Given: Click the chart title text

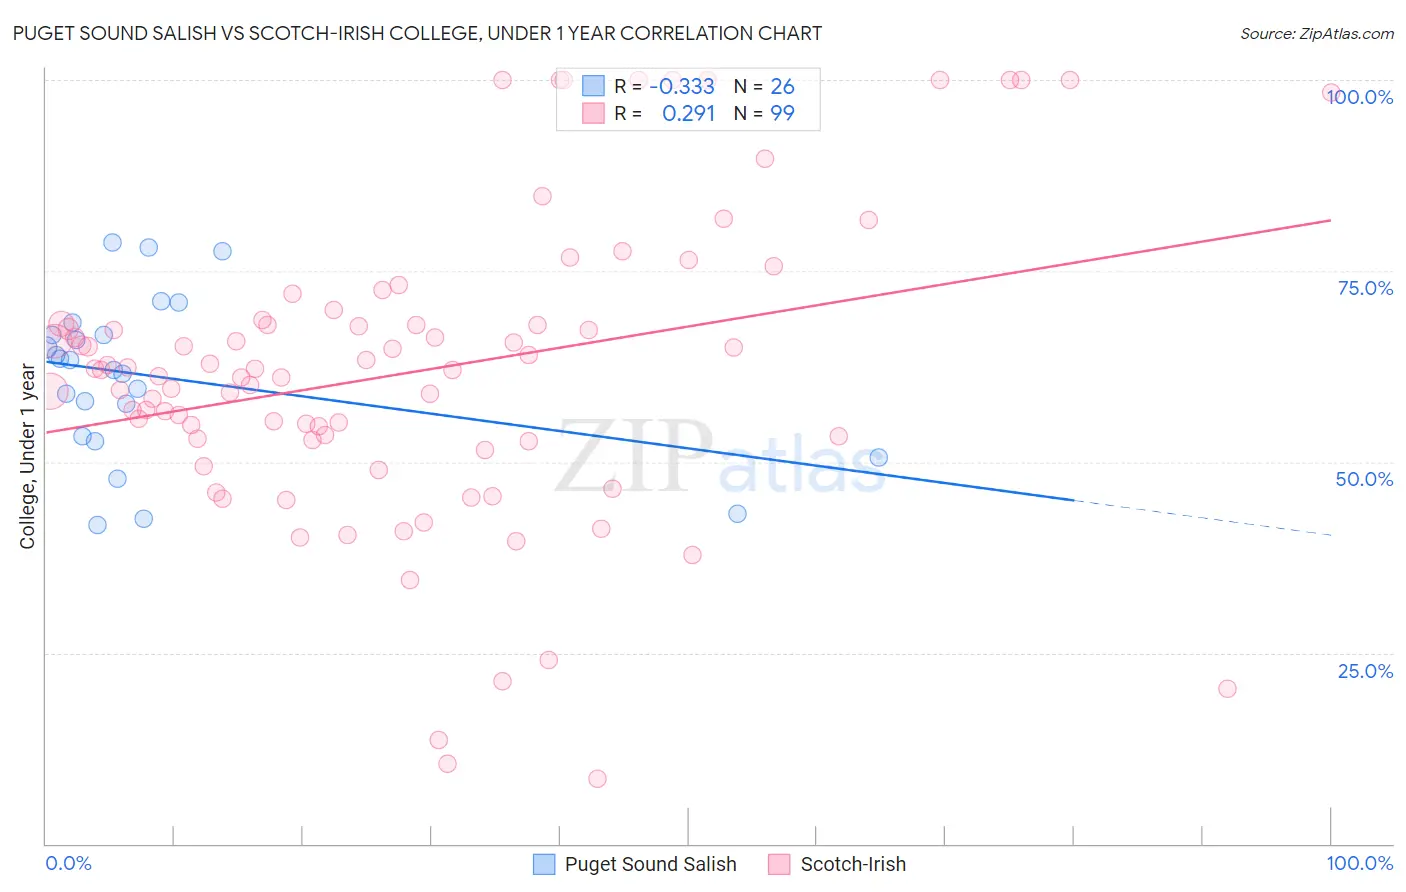Looking at the screenshot, I should pyautogui.click(x=417, y=33).
